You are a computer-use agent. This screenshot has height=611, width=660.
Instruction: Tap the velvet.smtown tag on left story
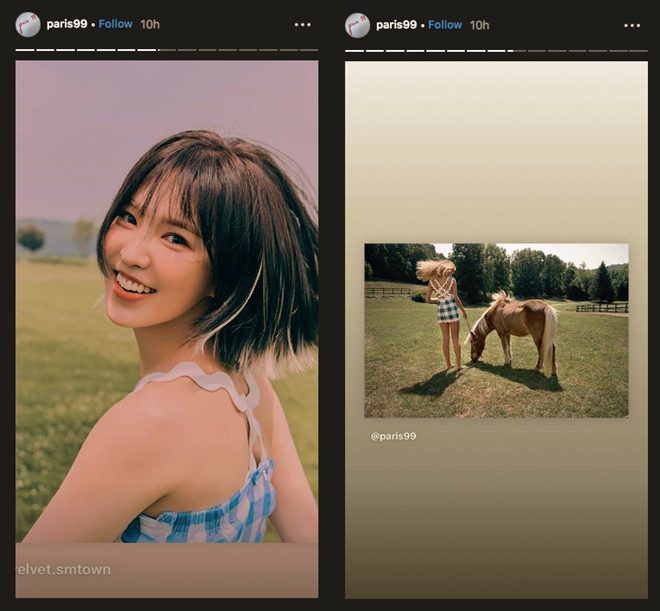point(64,569)
